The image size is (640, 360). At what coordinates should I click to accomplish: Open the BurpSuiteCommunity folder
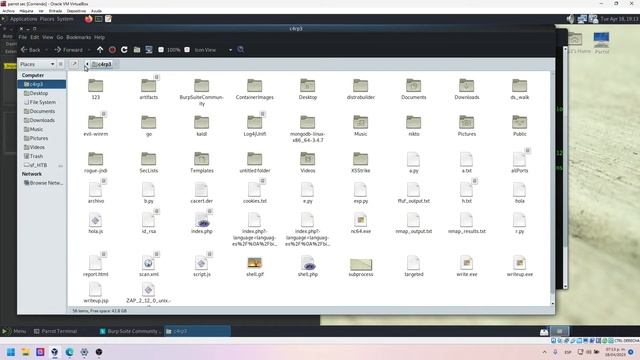pyautogui.click(x=202, y=92)
